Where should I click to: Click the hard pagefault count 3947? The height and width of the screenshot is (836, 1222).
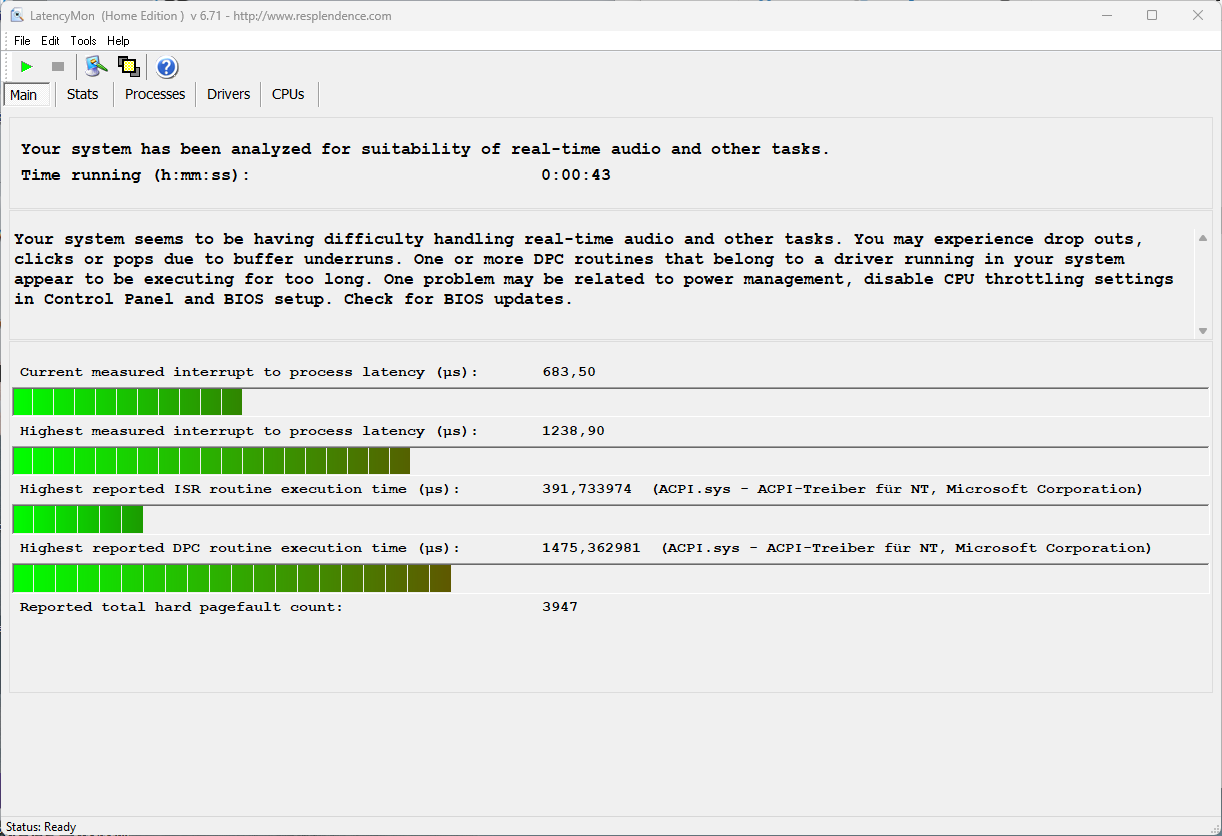click(x=560, y=607)
